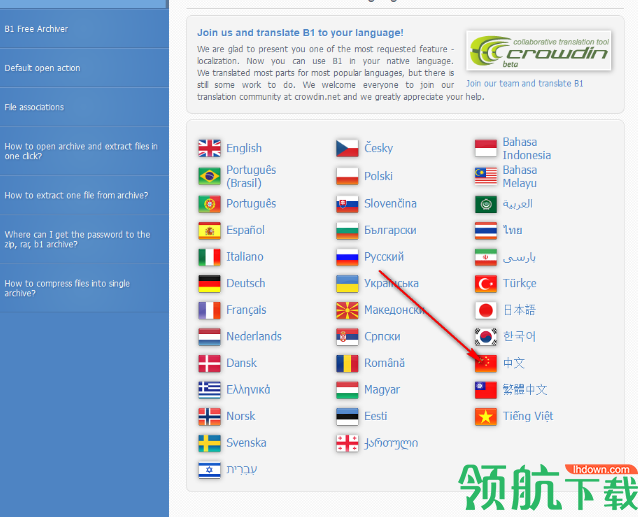Click the Vietnam flag icon
638x517 pixels.
click(485, 417)
